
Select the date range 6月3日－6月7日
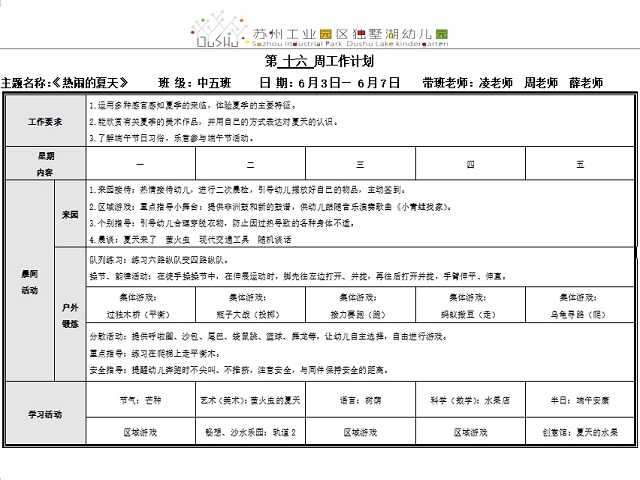click(347, 83)
